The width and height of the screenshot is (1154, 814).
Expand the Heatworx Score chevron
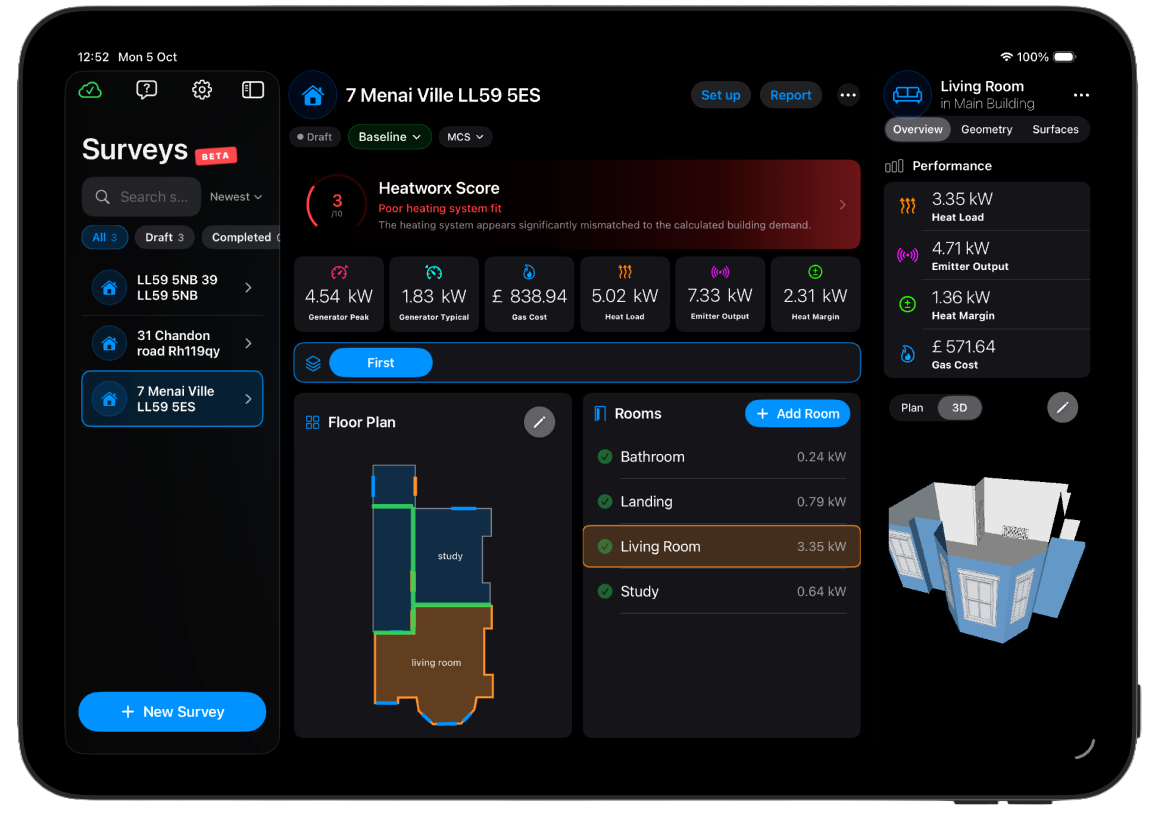tap(843, 205)
